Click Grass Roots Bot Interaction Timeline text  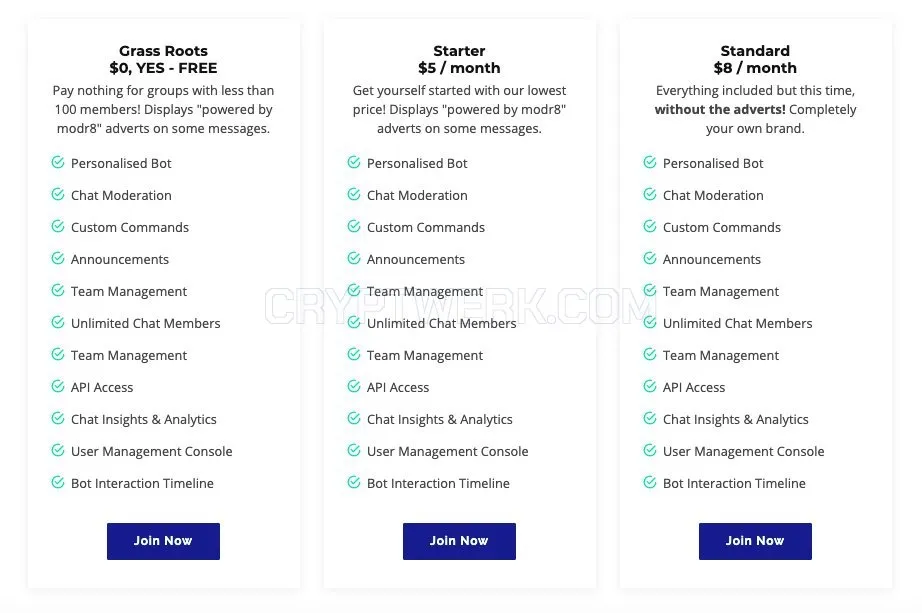142,483
